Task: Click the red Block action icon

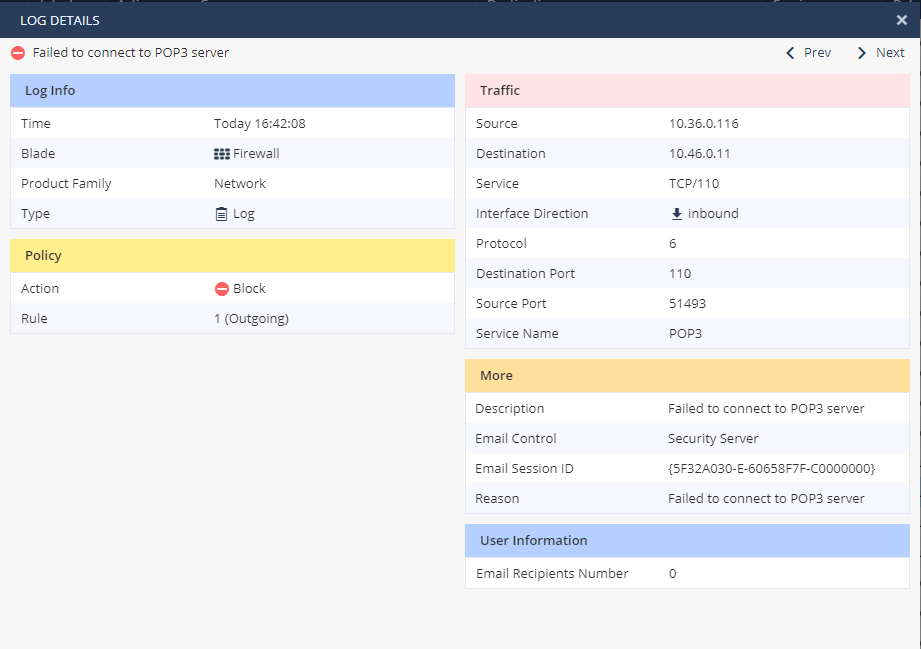Action: coord(221,288)
